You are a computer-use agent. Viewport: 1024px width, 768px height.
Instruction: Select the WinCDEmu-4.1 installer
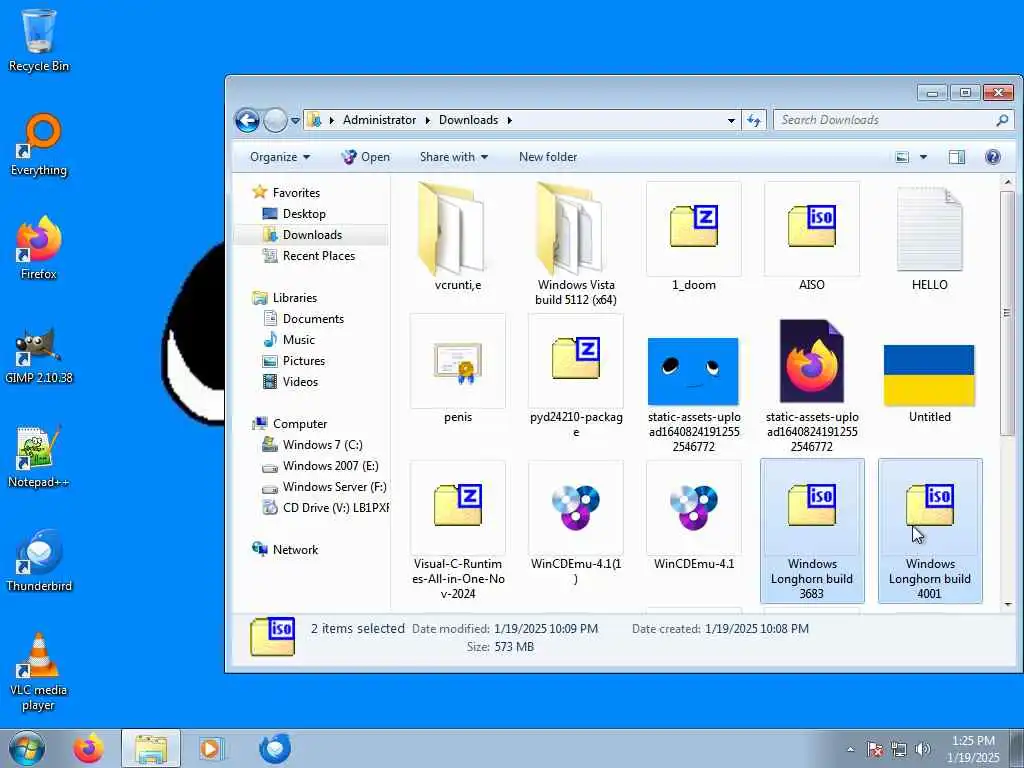pos(694,516)
